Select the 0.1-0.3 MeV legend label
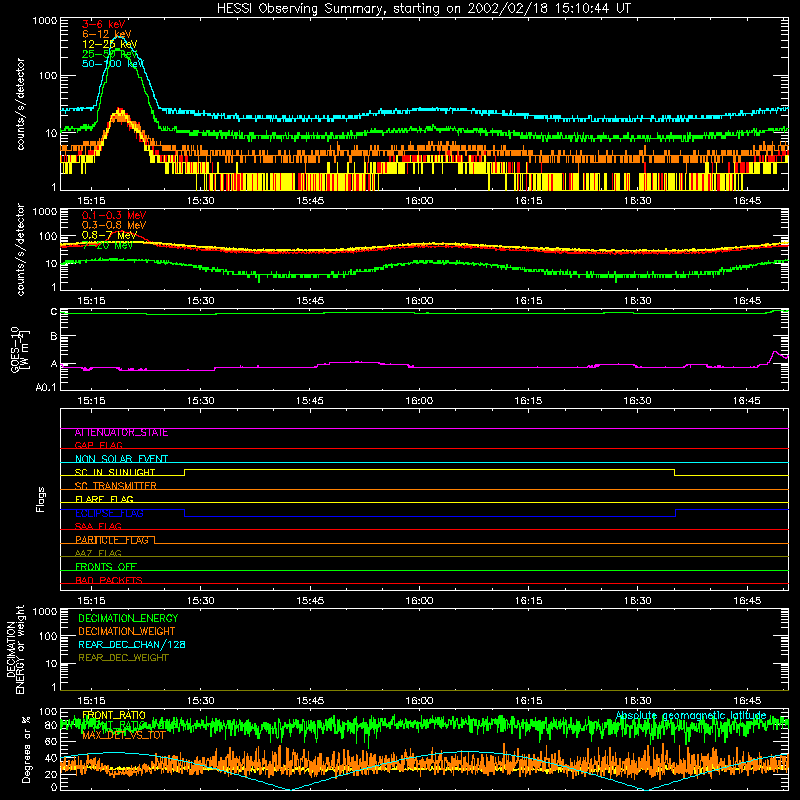 tap(114, 215)
